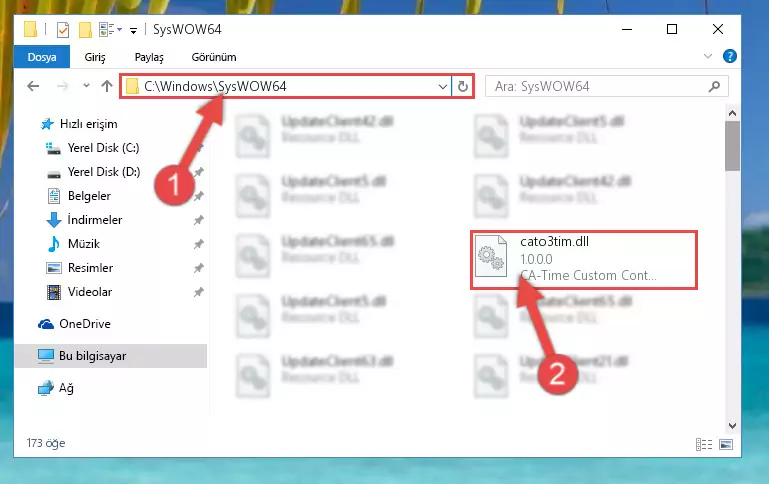769x484 pixels.
Task: Select Müzik in the sidebar
Action: coord(84,244)
